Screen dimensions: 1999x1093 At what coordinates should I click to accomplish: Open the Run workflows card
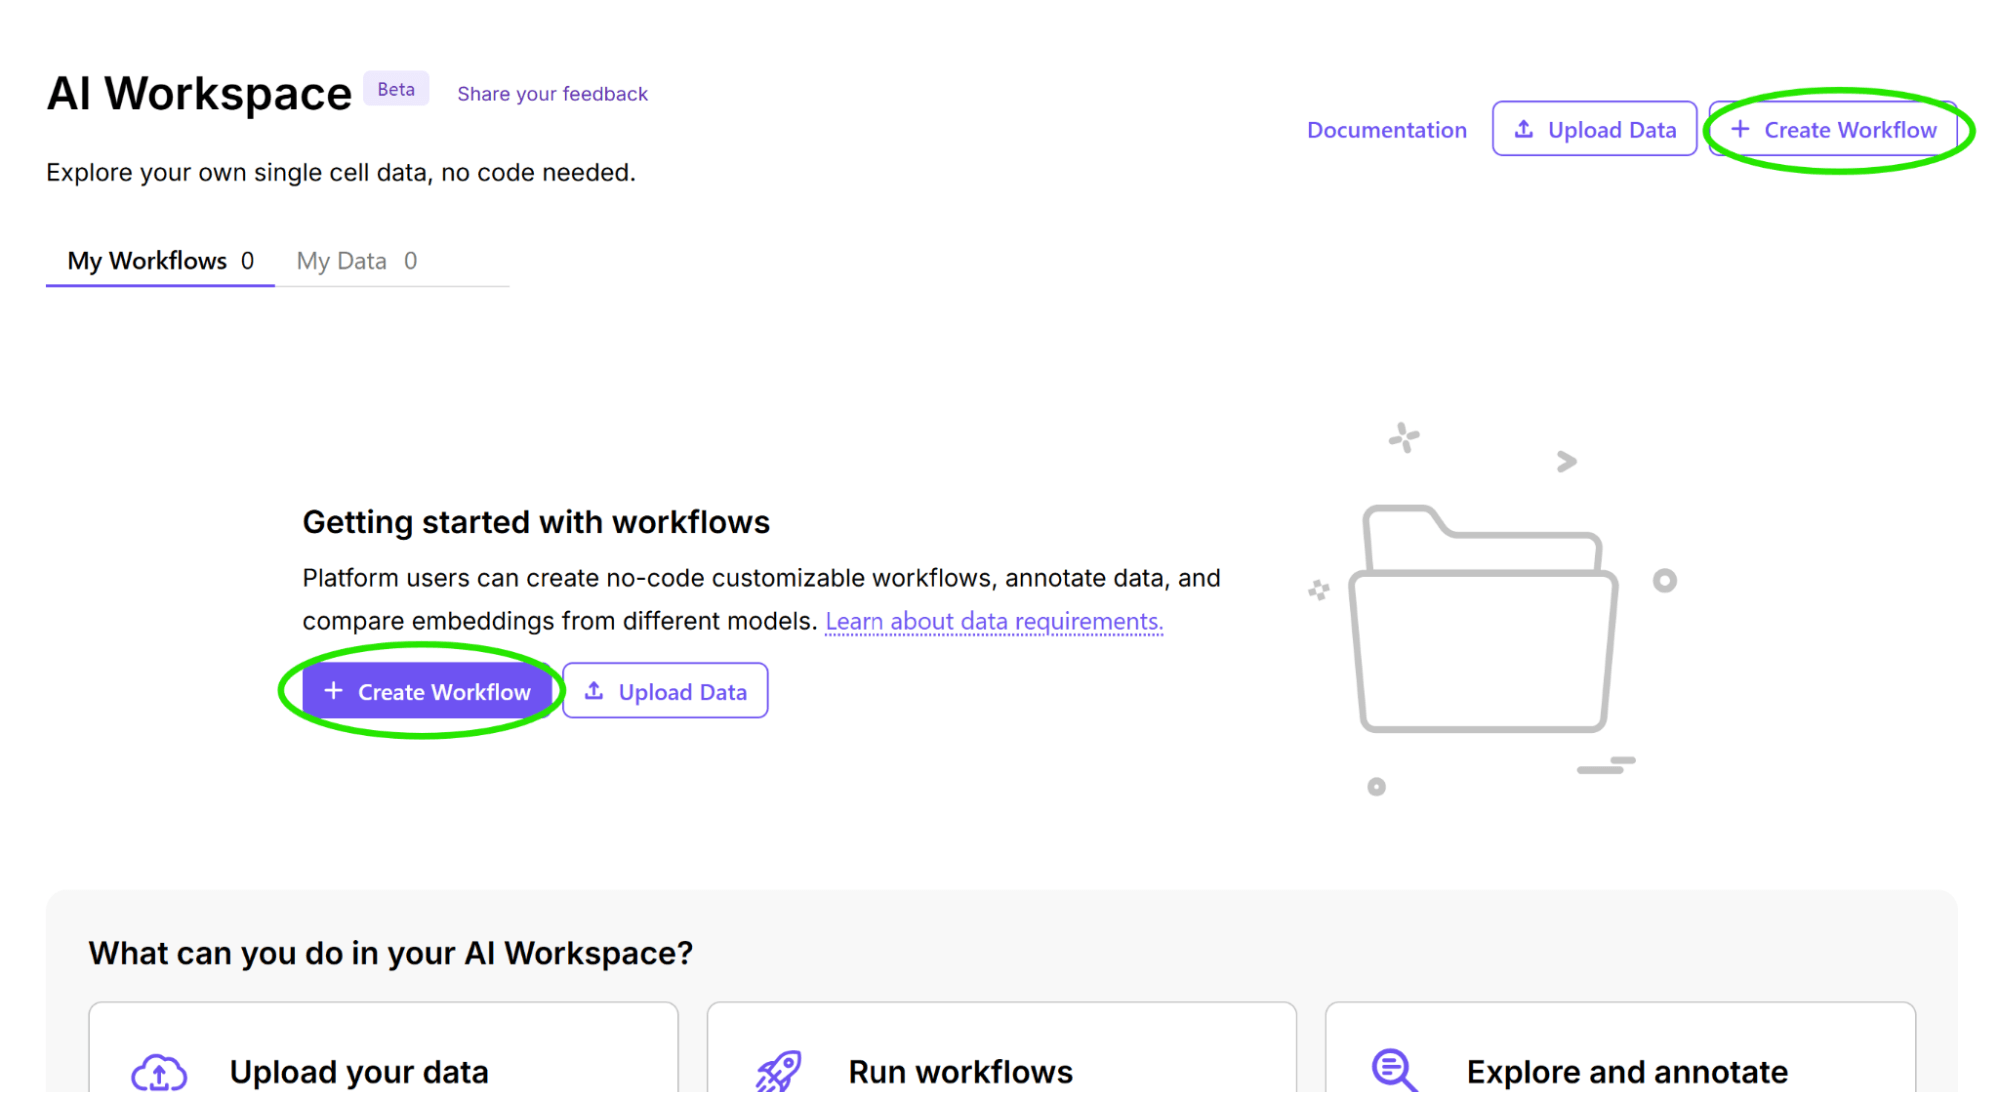[1002, 1060]
